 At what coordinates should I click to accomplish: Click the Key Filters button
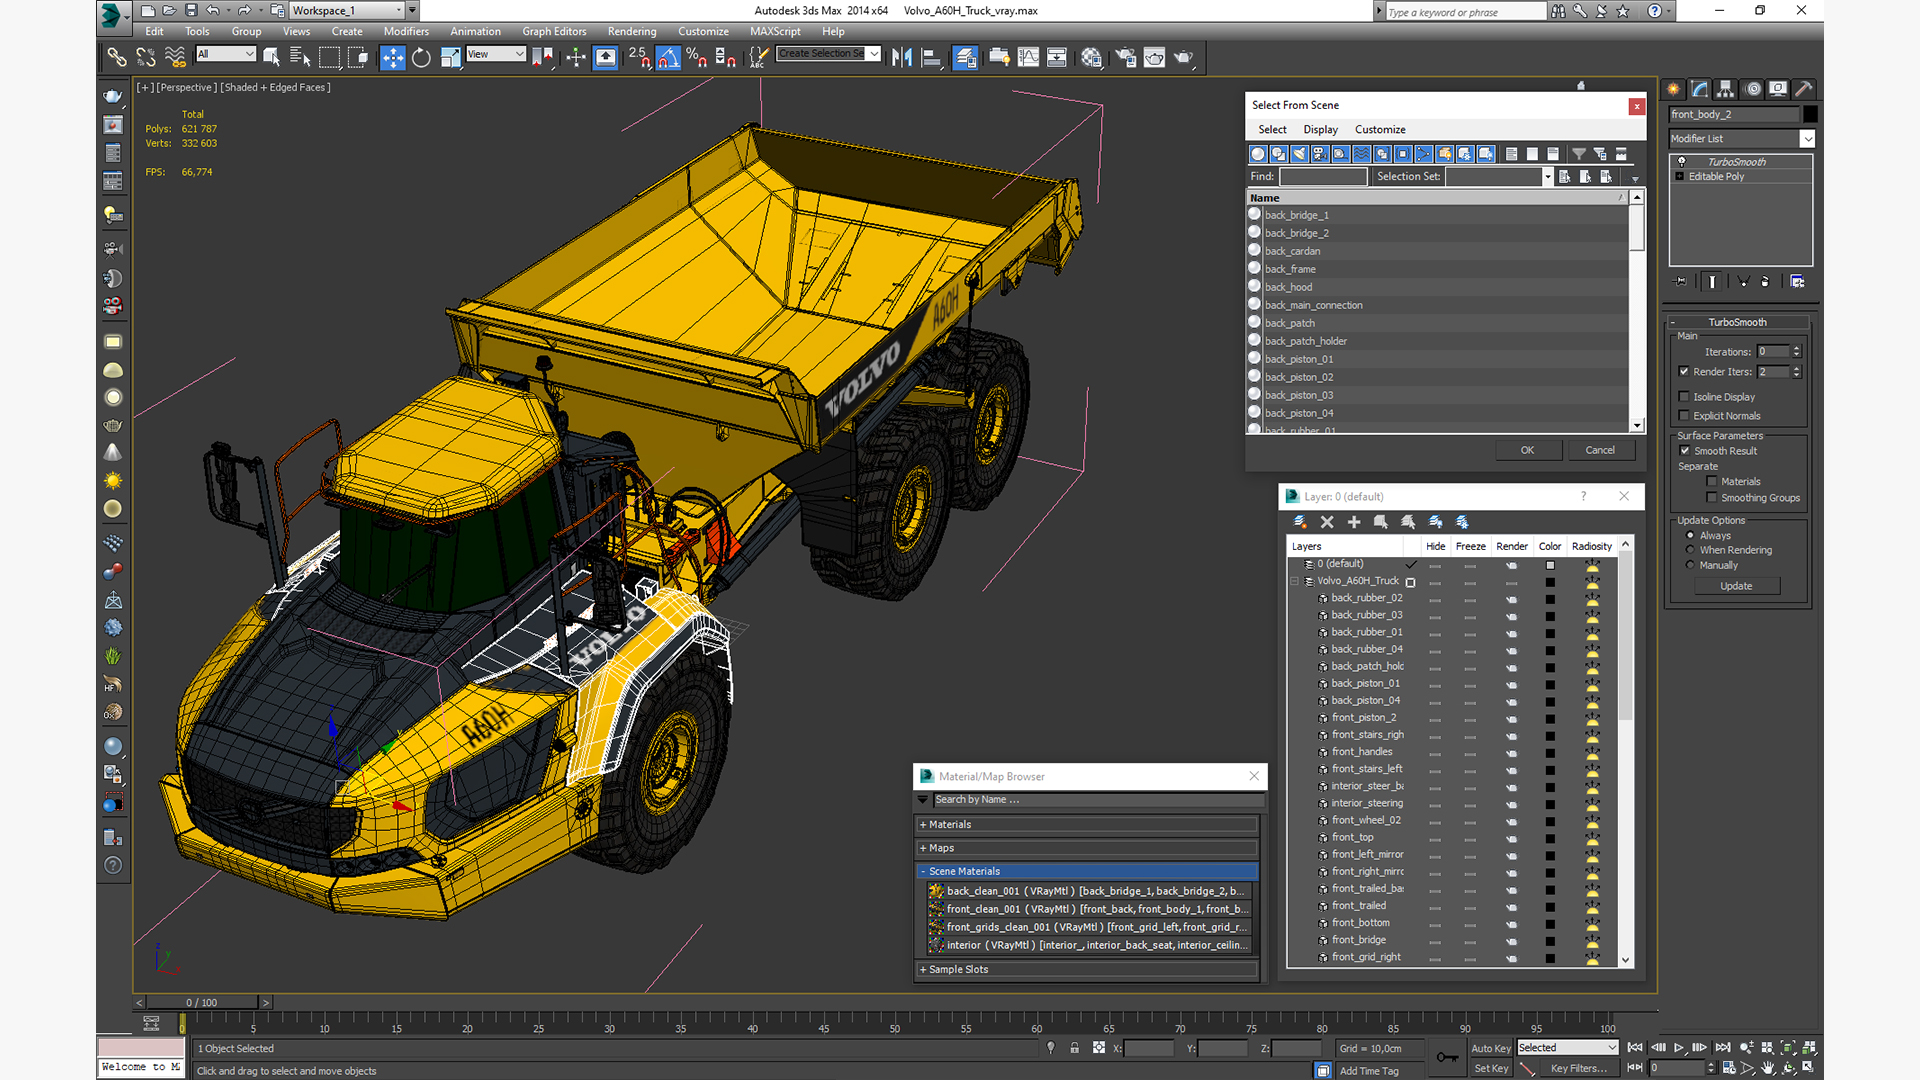[x=1578, y=1069]
